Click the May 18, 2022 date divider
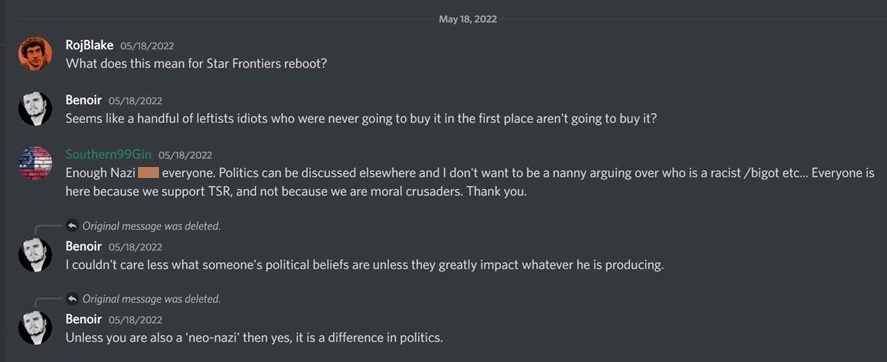The height and width of the screenshot is (362, 887). (468, 19)
